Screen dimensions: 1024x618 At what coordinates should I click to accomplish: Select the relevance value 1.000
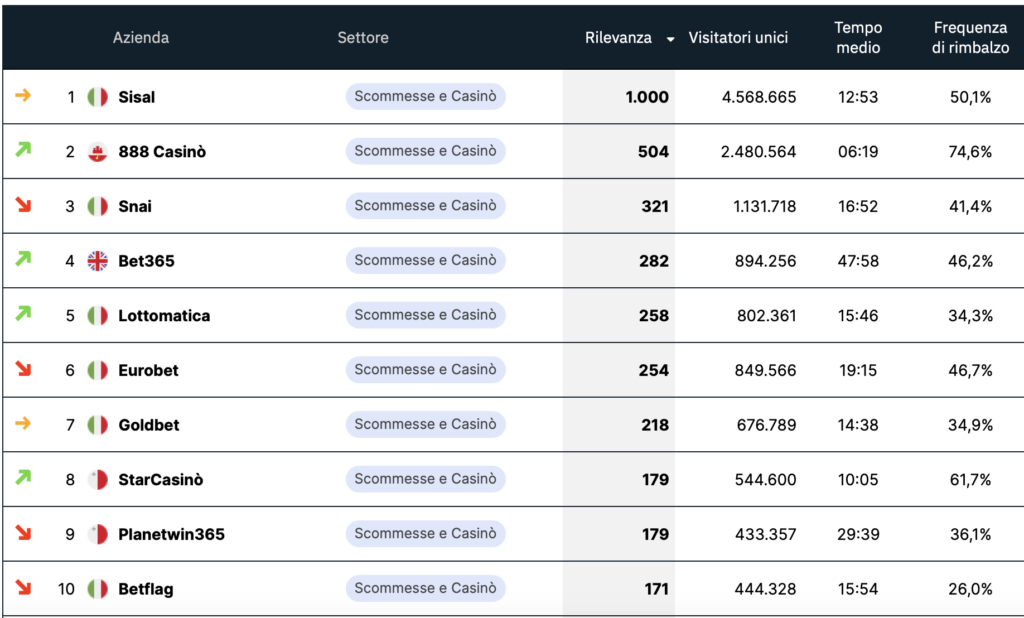point(647,97)
